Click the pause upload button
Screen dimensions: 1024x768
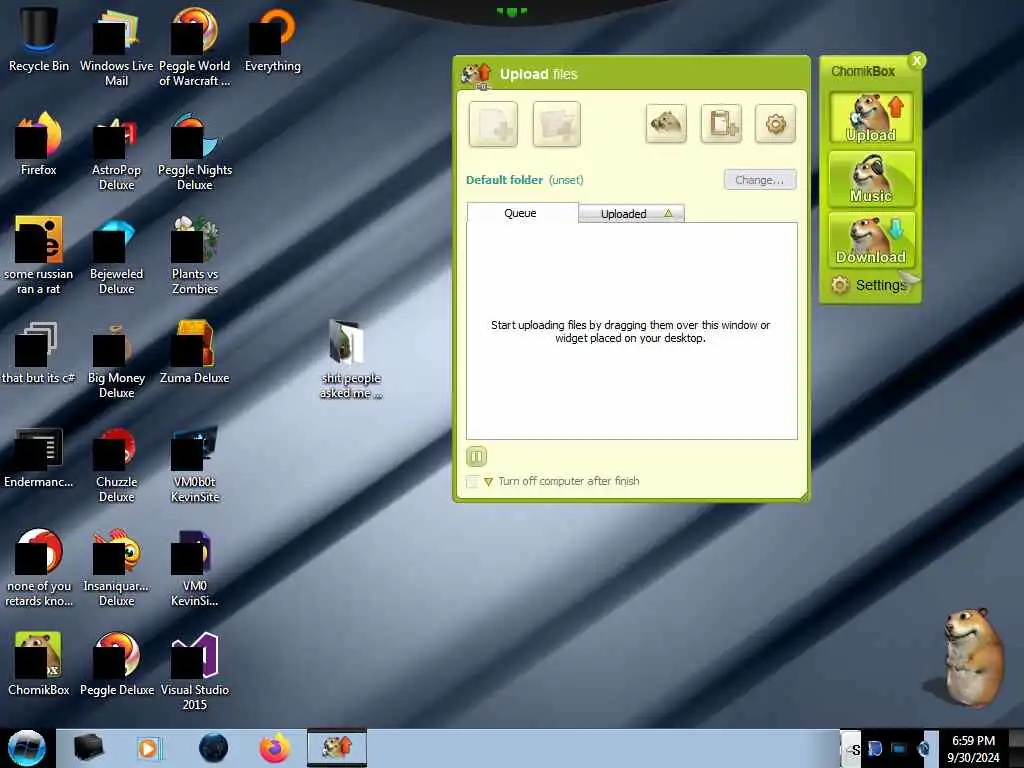tap(477, 456)
